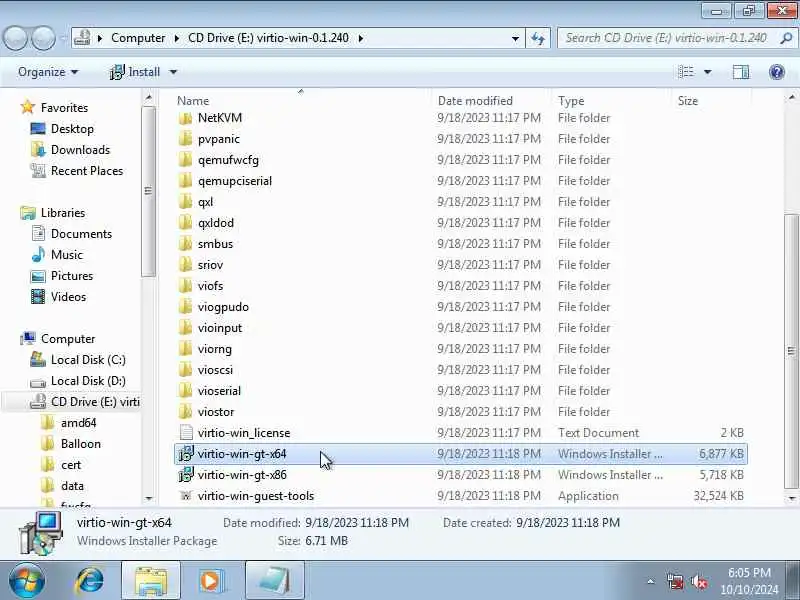Open Windows Media Player taskbar icon
The image size is (800, 600).
tap(211, 581)
